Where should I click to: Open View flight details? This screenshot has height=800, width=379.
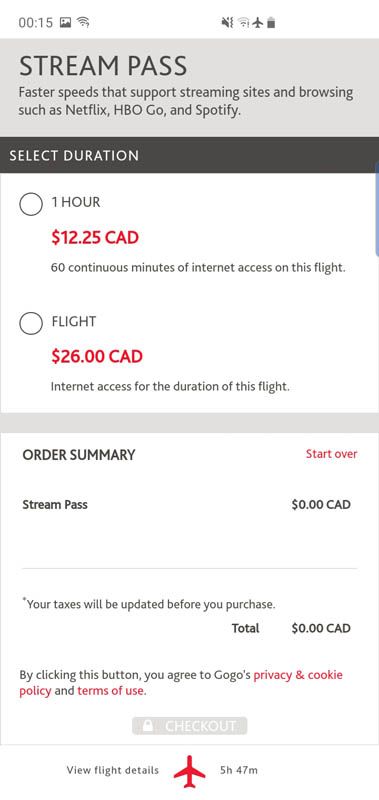pyautogui.click(x=113, y=770)
